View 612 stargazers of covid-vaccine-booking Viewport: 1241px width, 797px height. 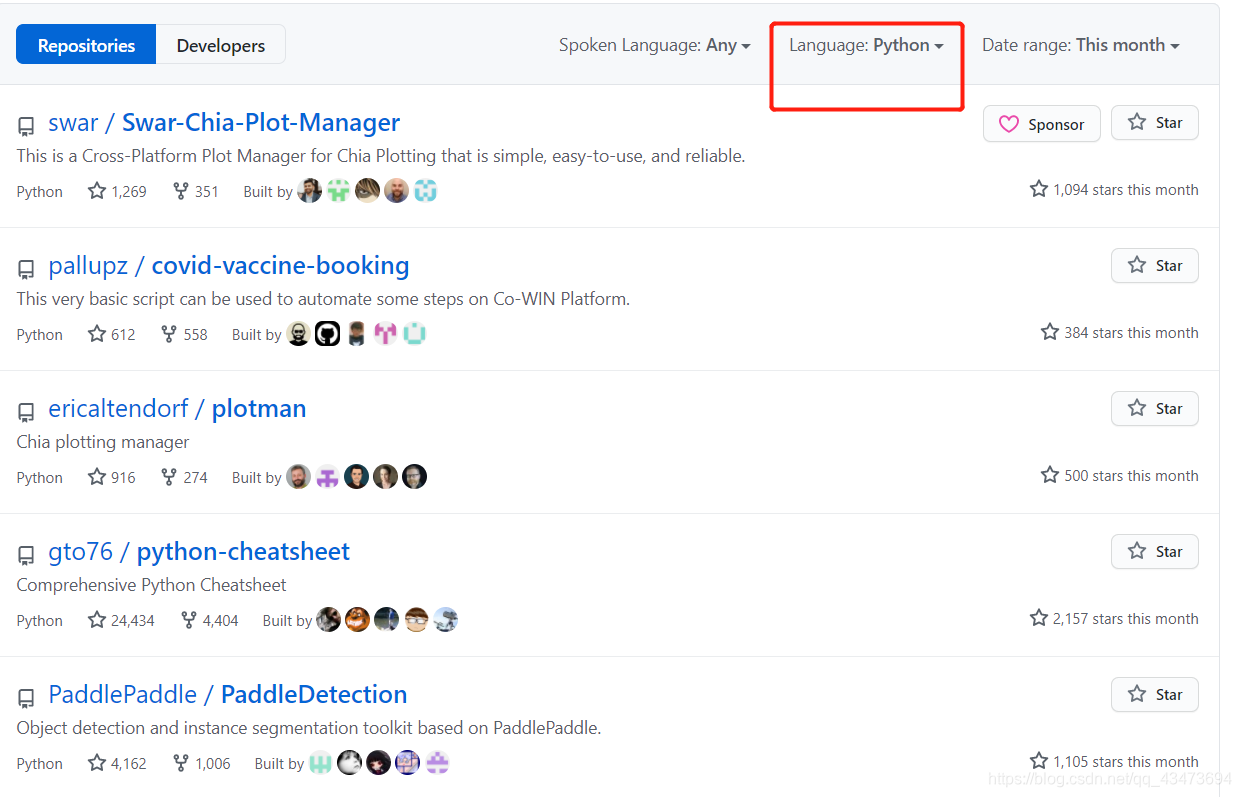coord(112,334)
